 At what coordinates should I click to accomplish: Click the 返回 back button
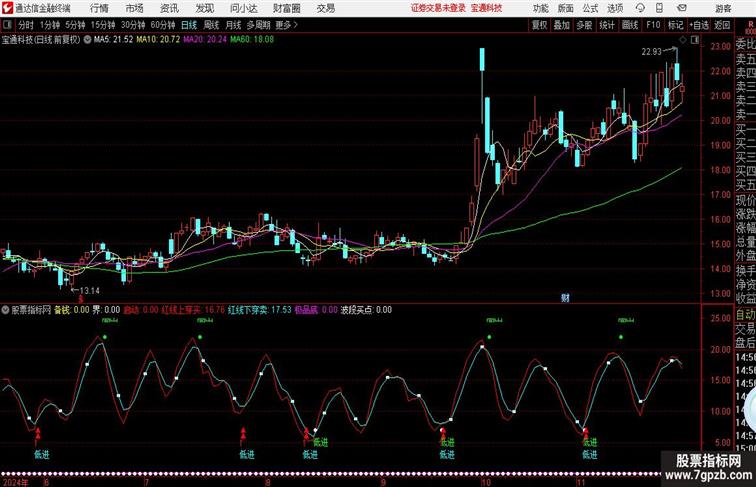[722, 25]
